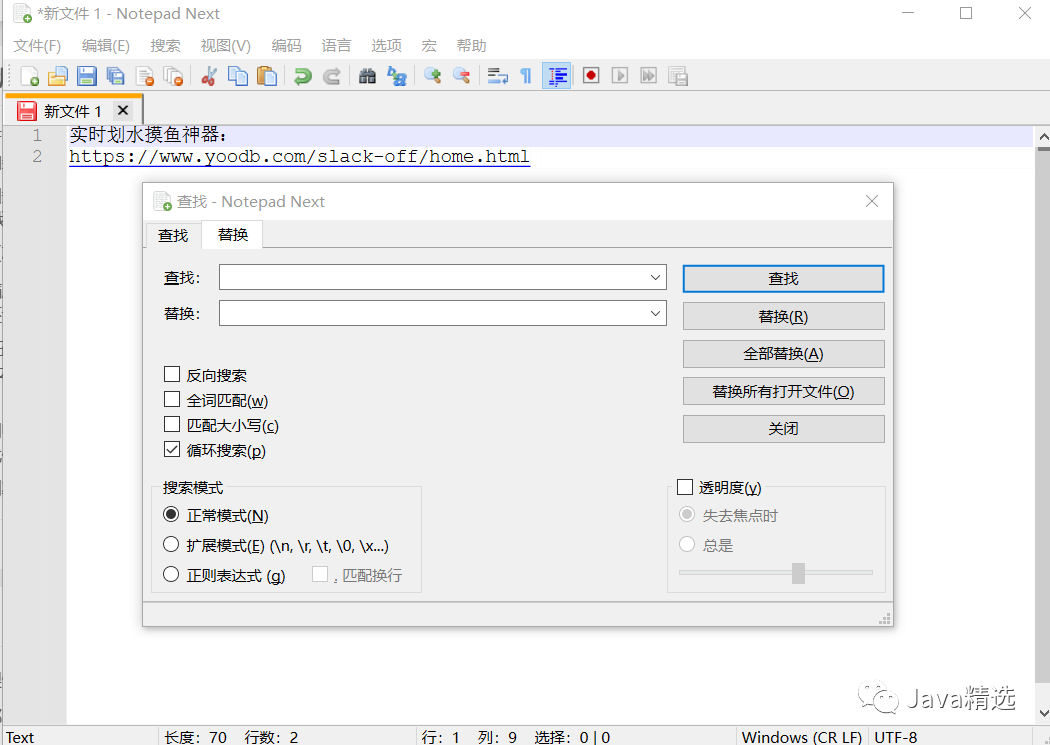Open the 文件(F) menu

click(x=37, y=46)
